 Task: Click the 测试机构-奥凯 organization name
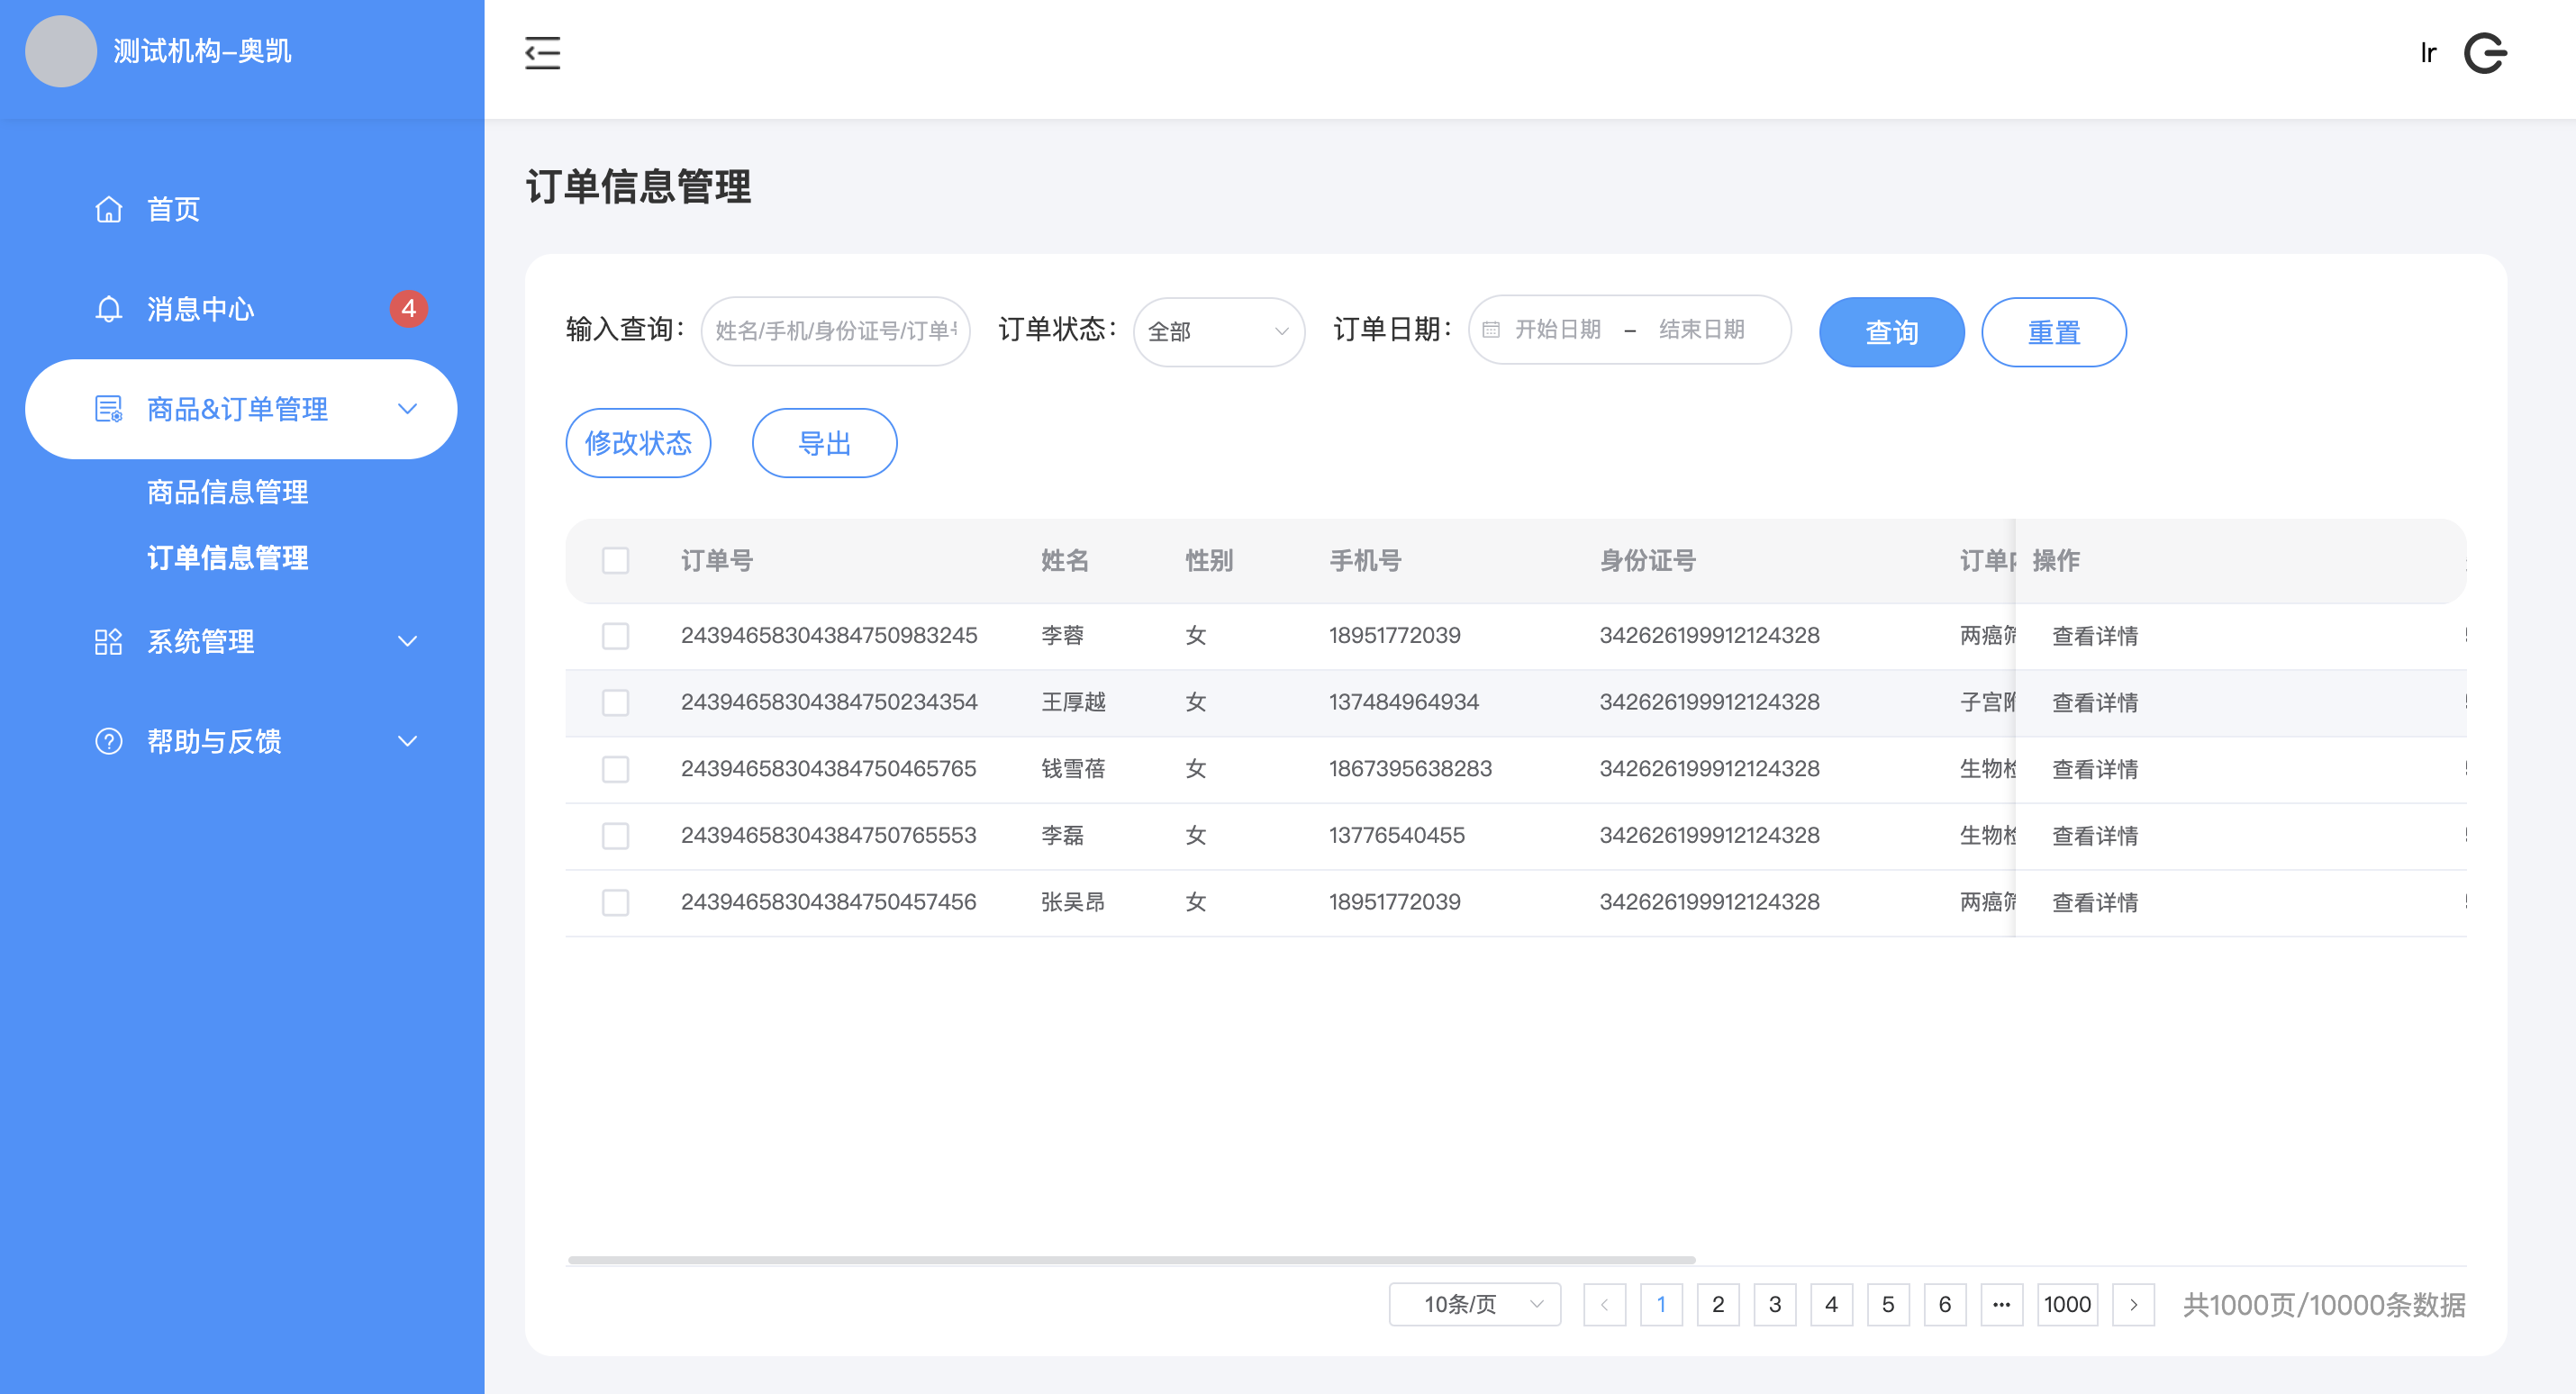click(202, 51)
